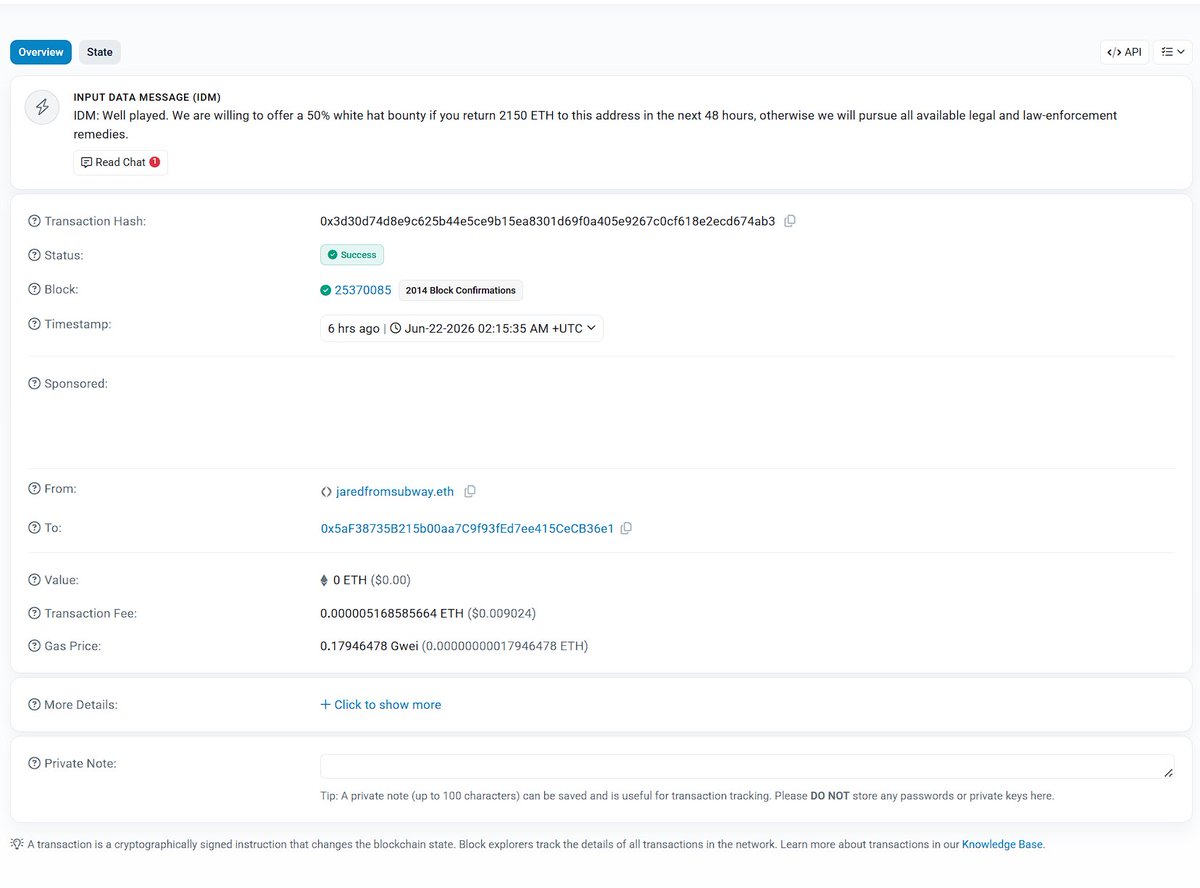Click help icon next to Private Note

tap(34, 763)
